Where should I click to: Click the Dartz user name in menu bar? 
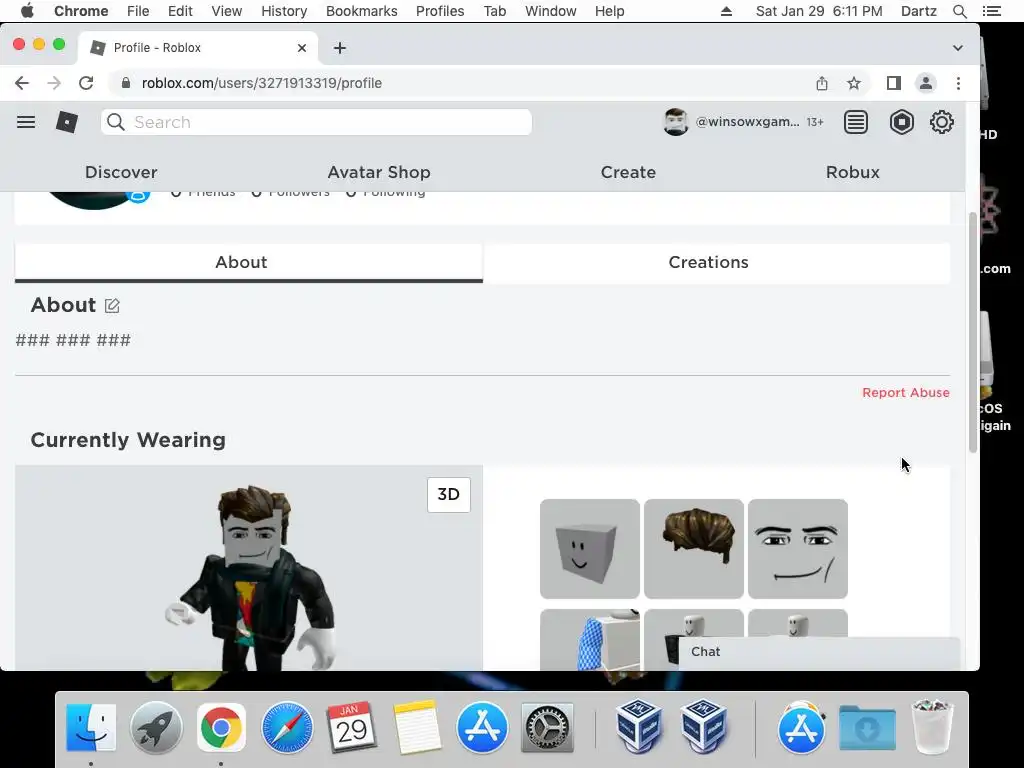(x=918, y=11)
